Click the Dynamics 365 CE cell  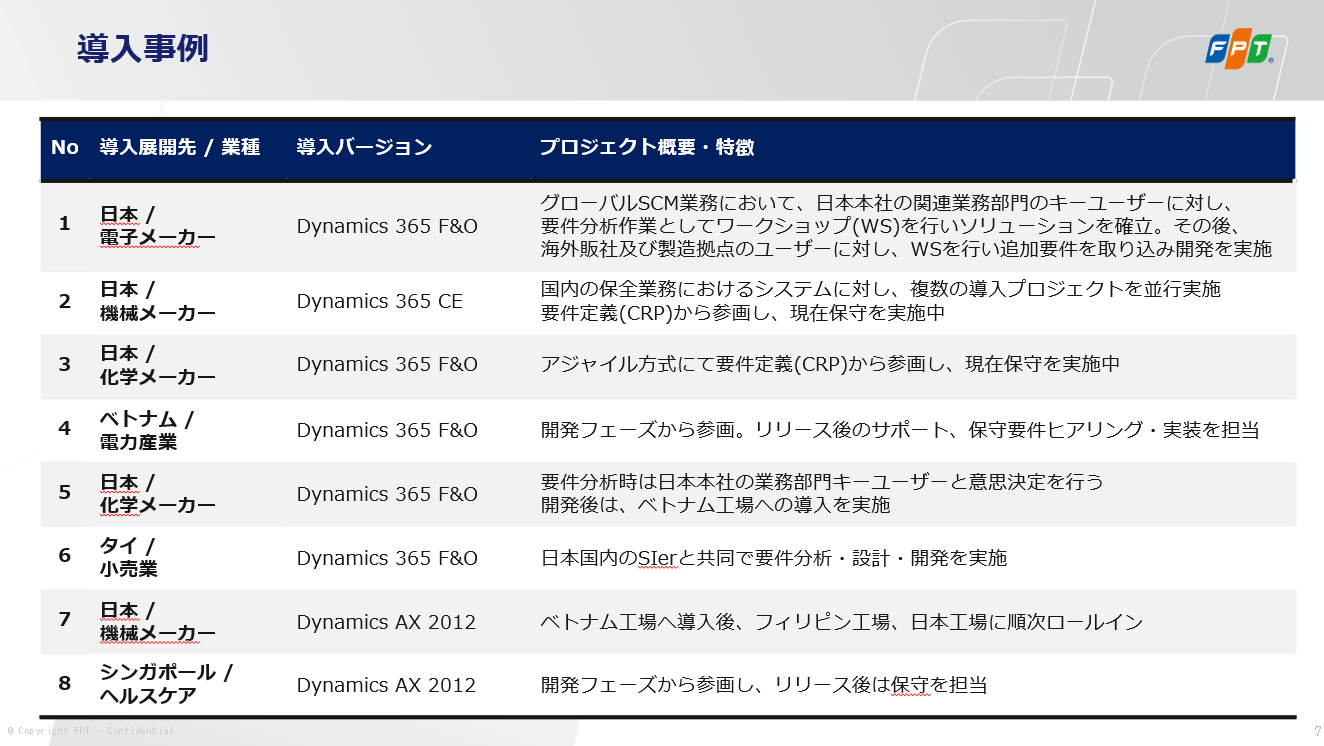click(x=380, y=301)
